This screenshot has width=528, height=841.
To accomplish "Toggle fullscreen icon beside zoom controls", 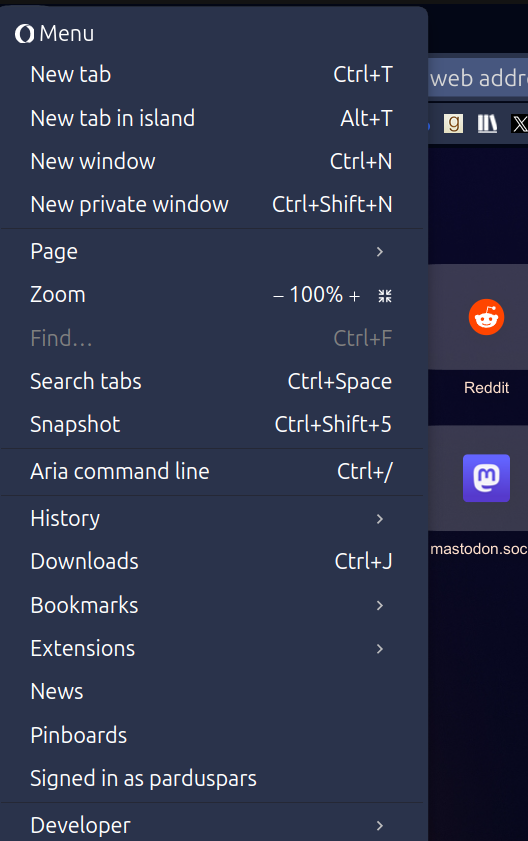I will tap(385, 296).
